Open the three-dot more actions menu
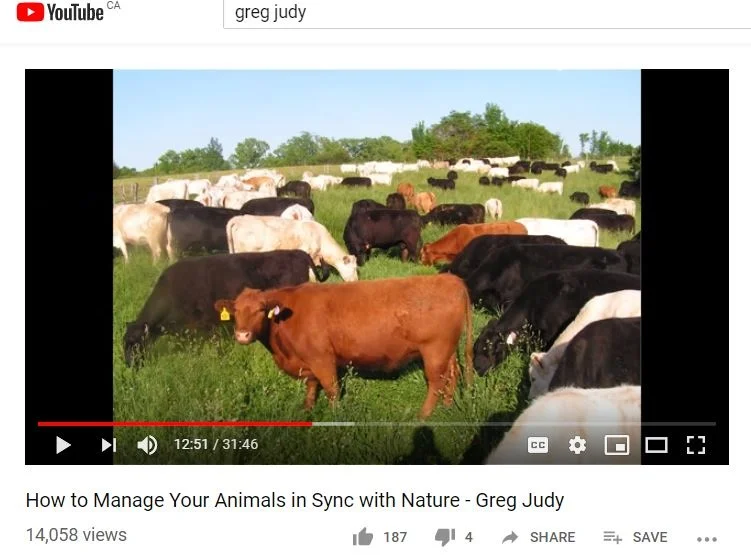Screen dimensions: 751x555 tap(707, 539)
